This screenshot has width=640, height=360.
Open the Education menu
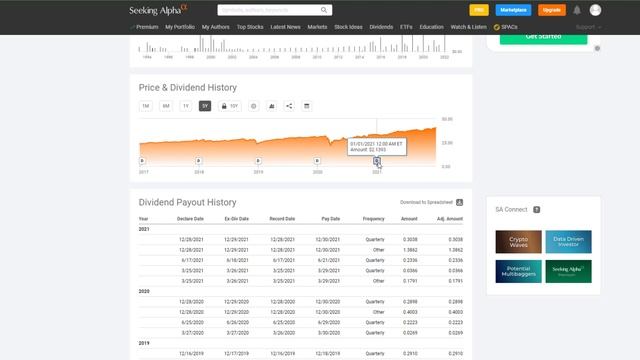431,27
